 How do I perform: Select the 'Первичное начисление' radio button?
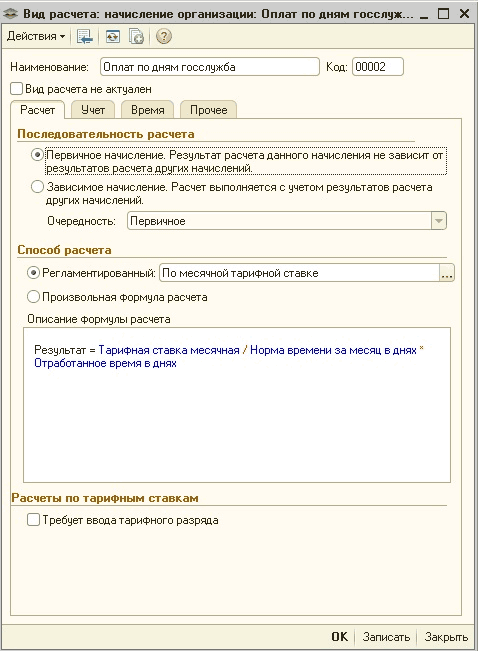click(x=37, y=155)
